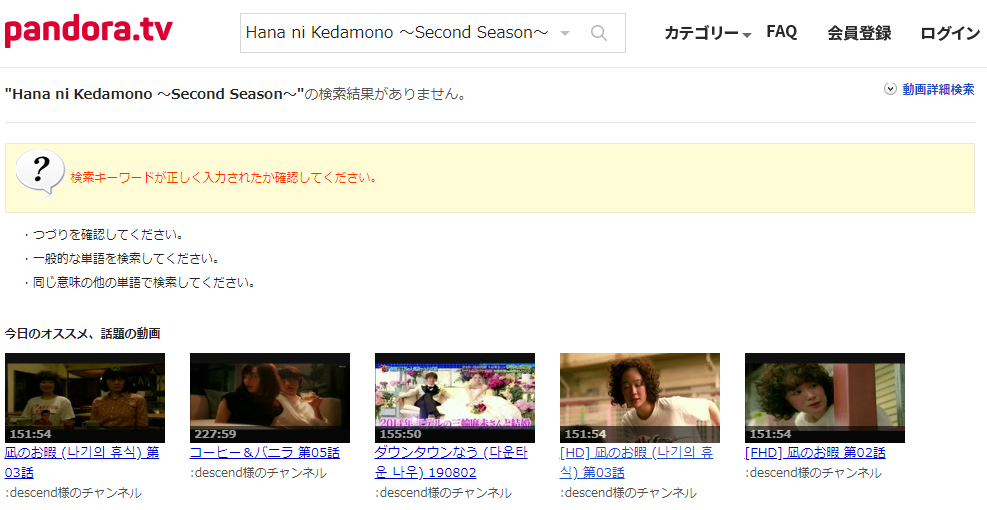Image resolution: width=987 pixels, height=510 pixels.
Task: Click [HD] 凪のお暇 title link
Action: [x=636, y=462]
